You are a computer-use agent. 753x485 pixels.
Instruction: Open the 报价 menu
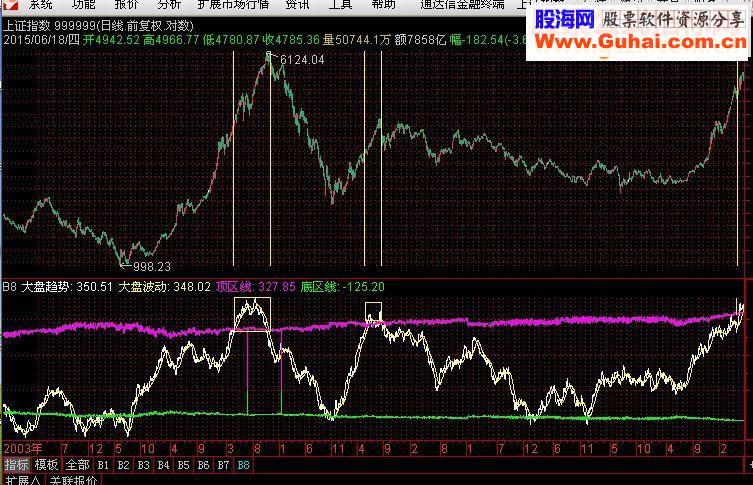pyautogui.click(x=126, y=5)
